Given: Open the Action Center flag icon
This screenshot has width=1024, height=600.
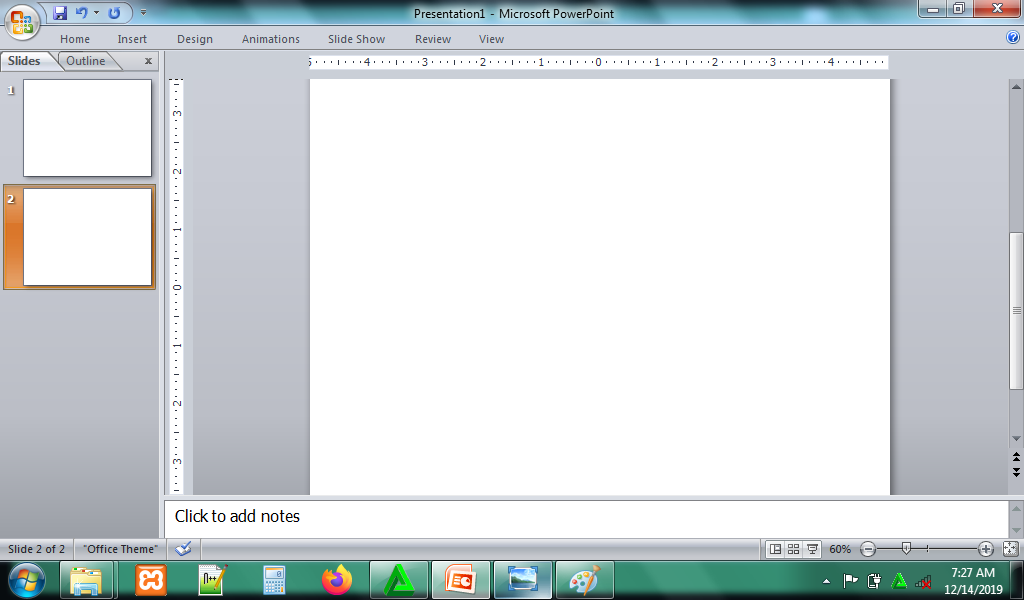Looking at the screenshot, I should click(x=850, y=580).
